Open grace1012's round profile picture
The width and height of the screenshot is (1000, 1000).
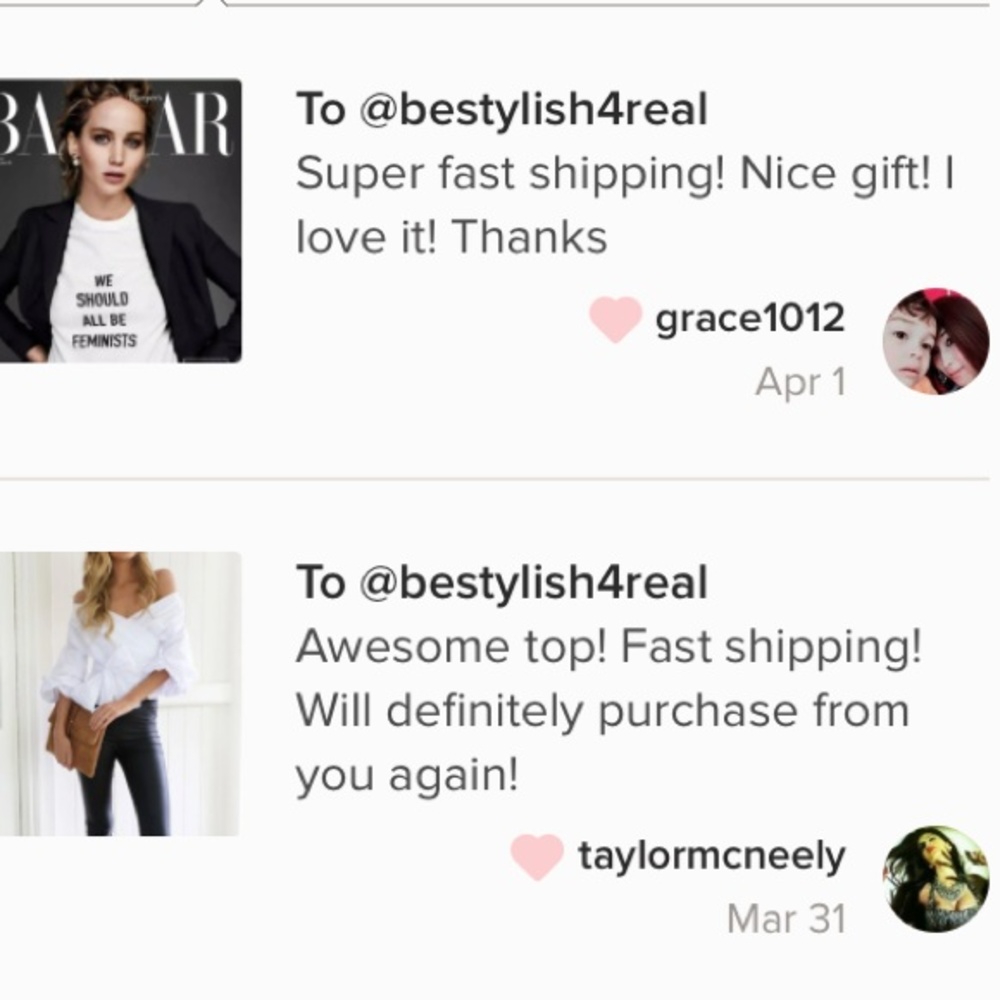tap(935, 341)
